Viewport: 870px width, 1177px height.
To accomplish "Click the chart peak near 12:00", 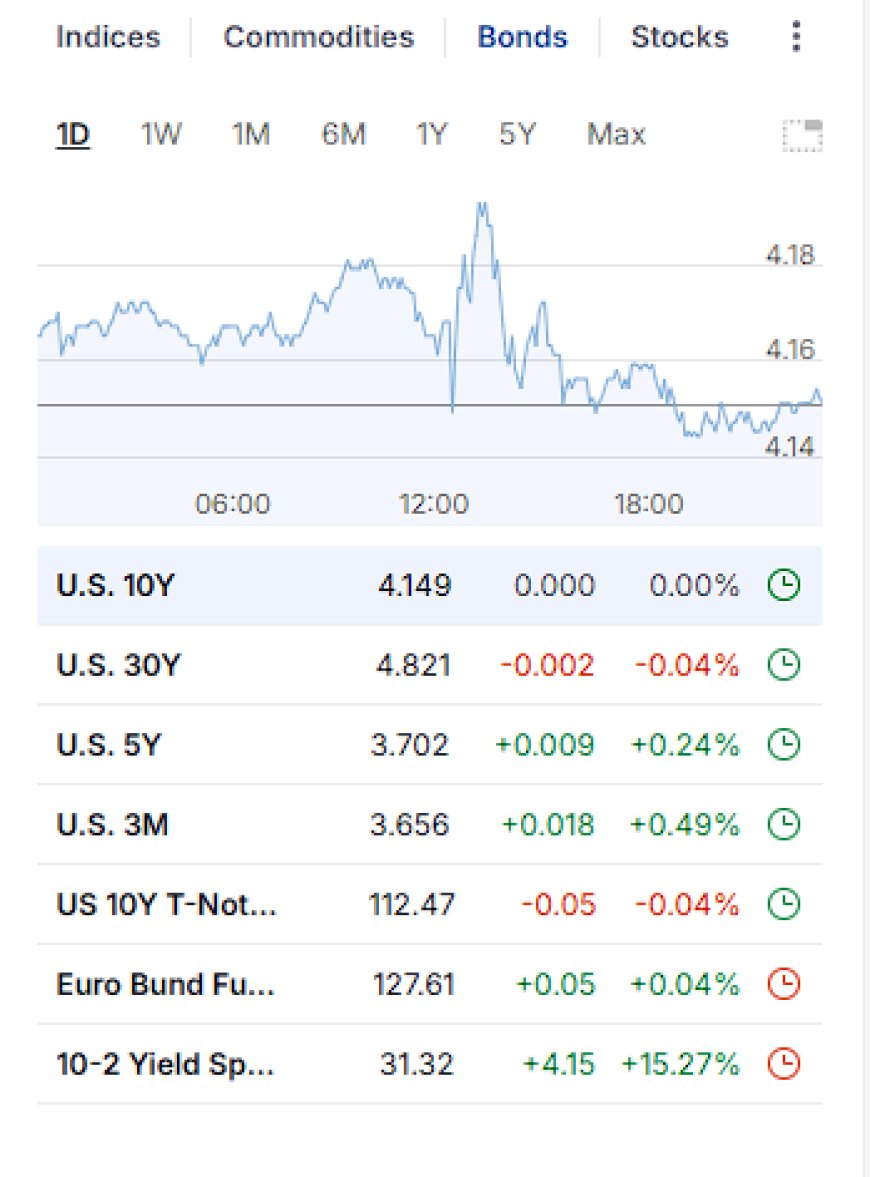I will 482,206.
